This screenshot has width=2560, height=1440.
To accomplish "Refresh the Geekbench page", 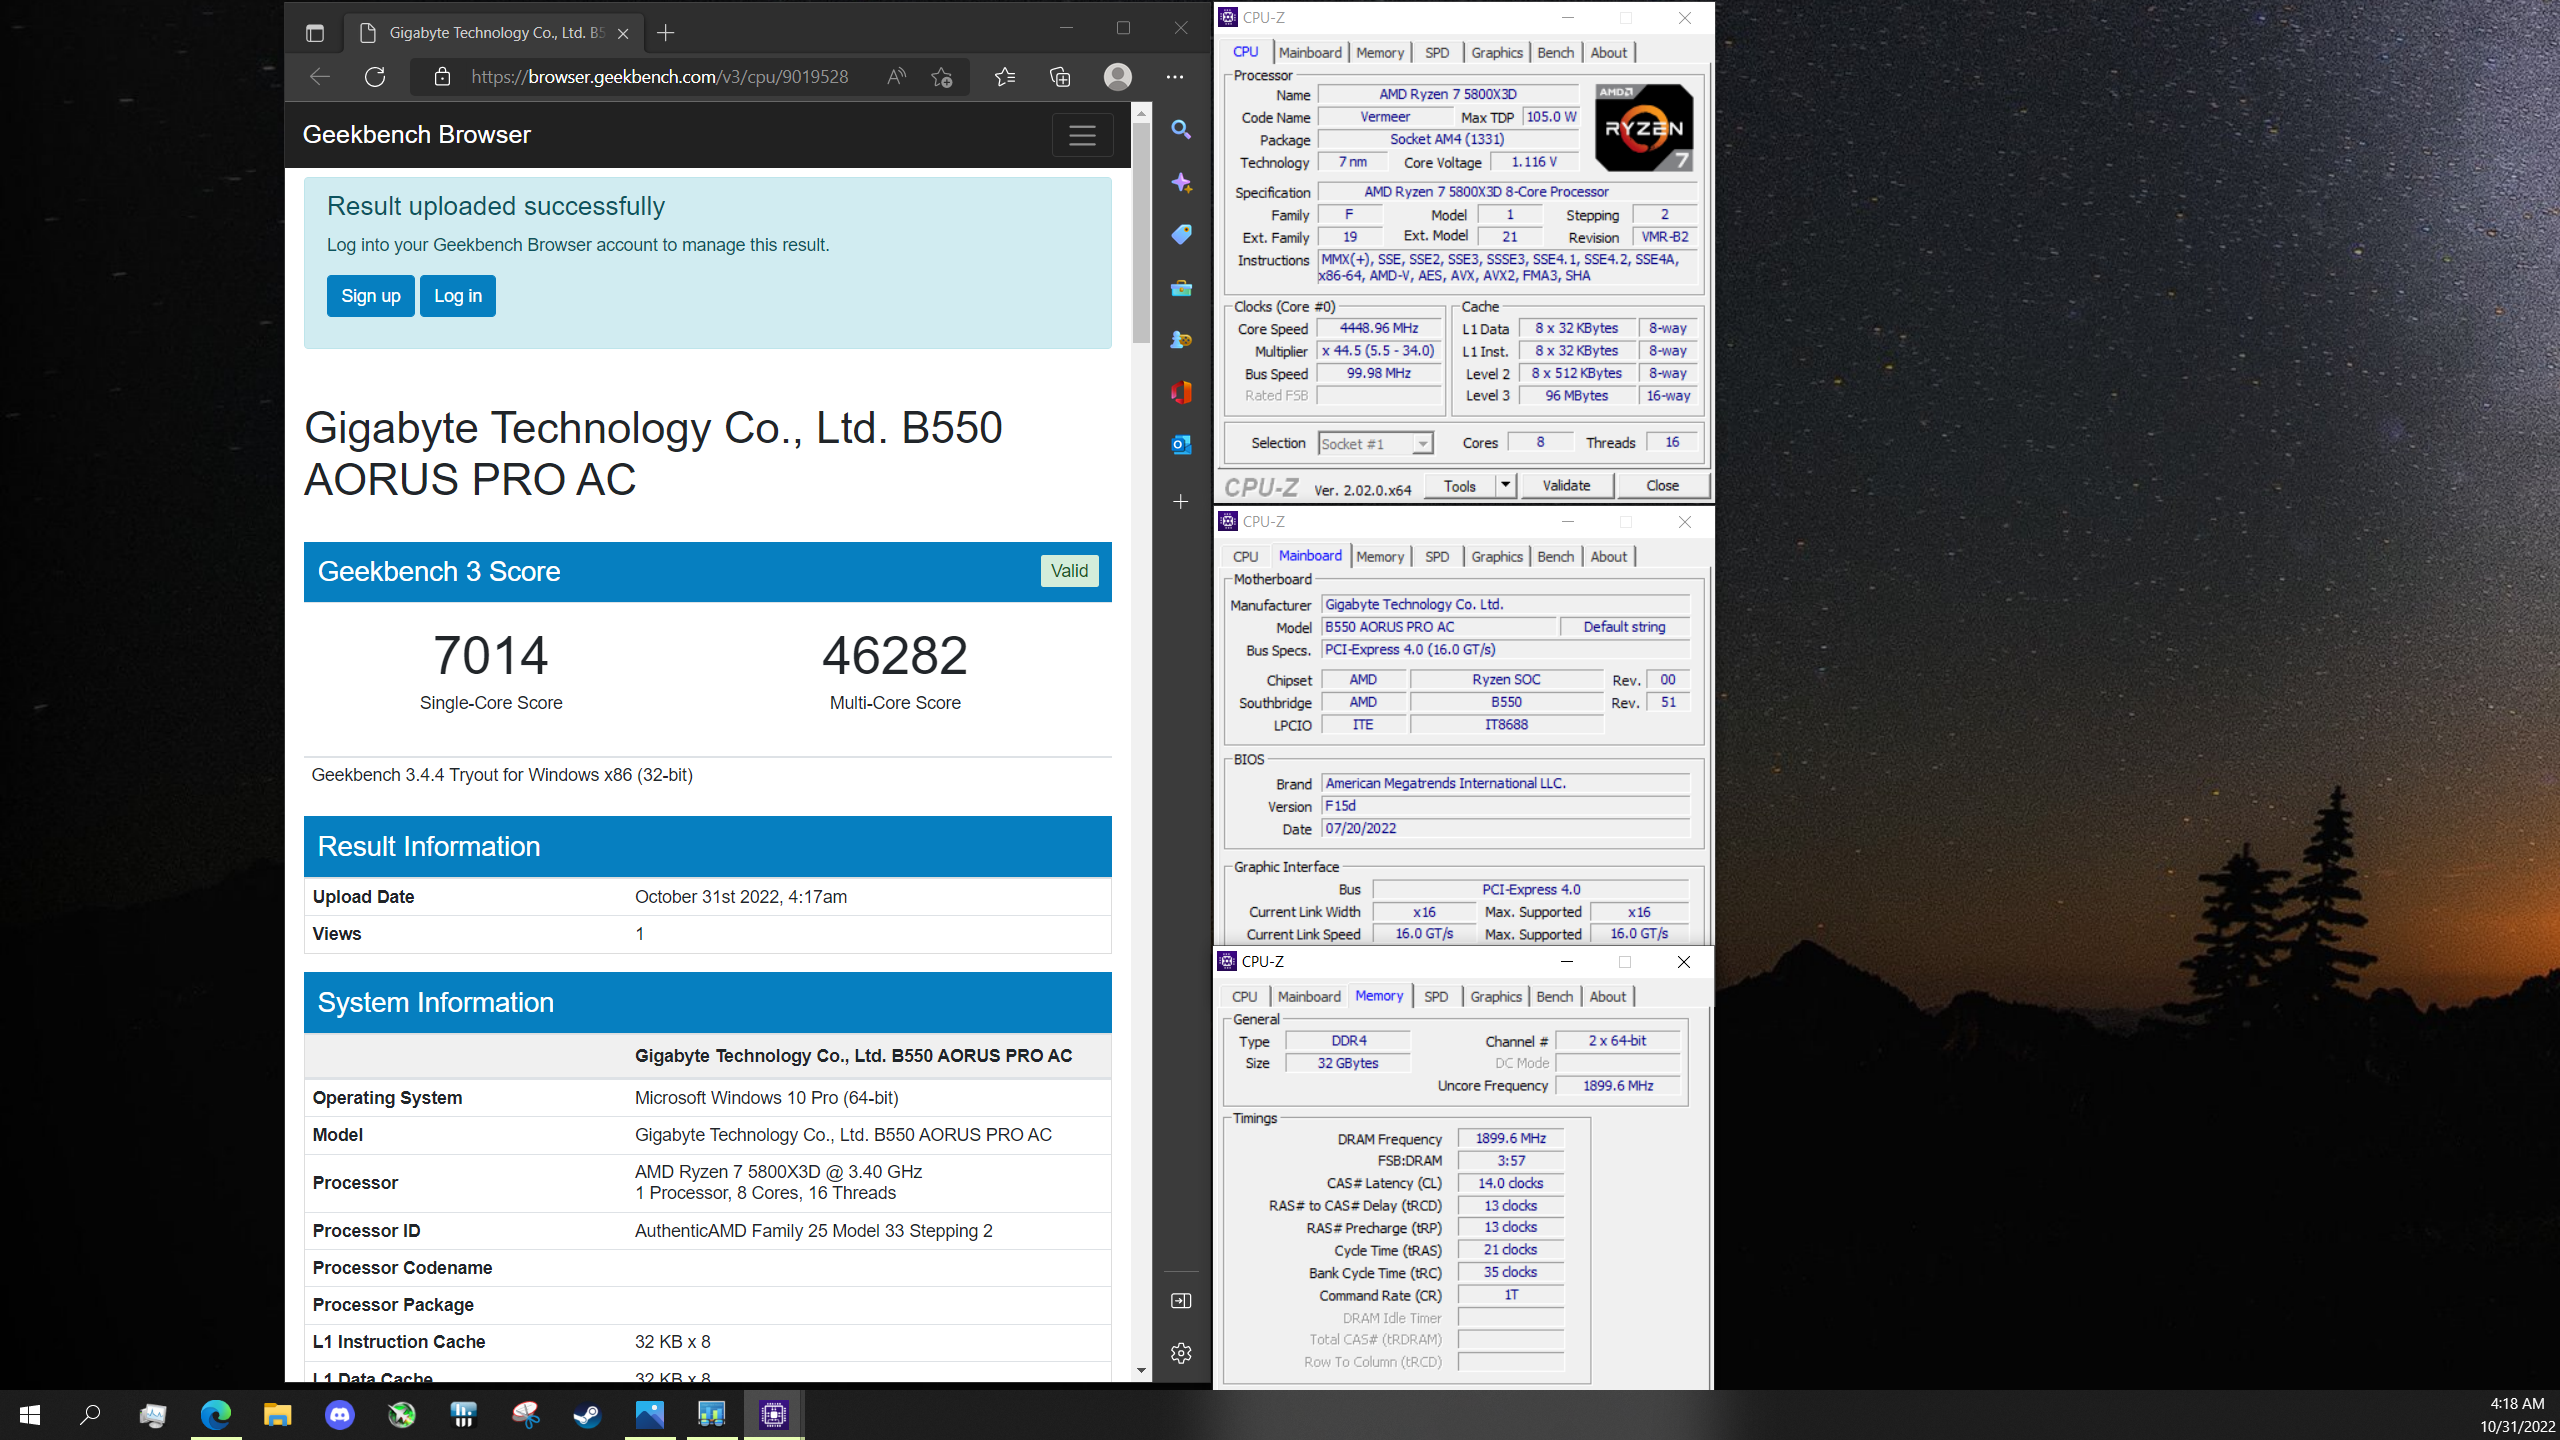I will pyautogui.click(x=375, y=77).
